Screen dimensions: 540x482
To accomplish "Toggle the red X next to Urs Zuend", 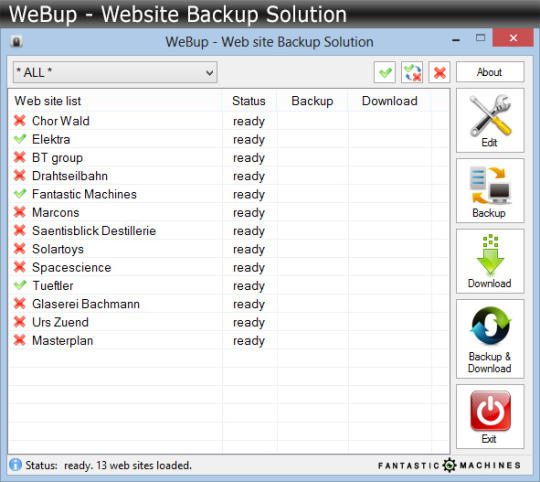I will (x=20, y=322).
